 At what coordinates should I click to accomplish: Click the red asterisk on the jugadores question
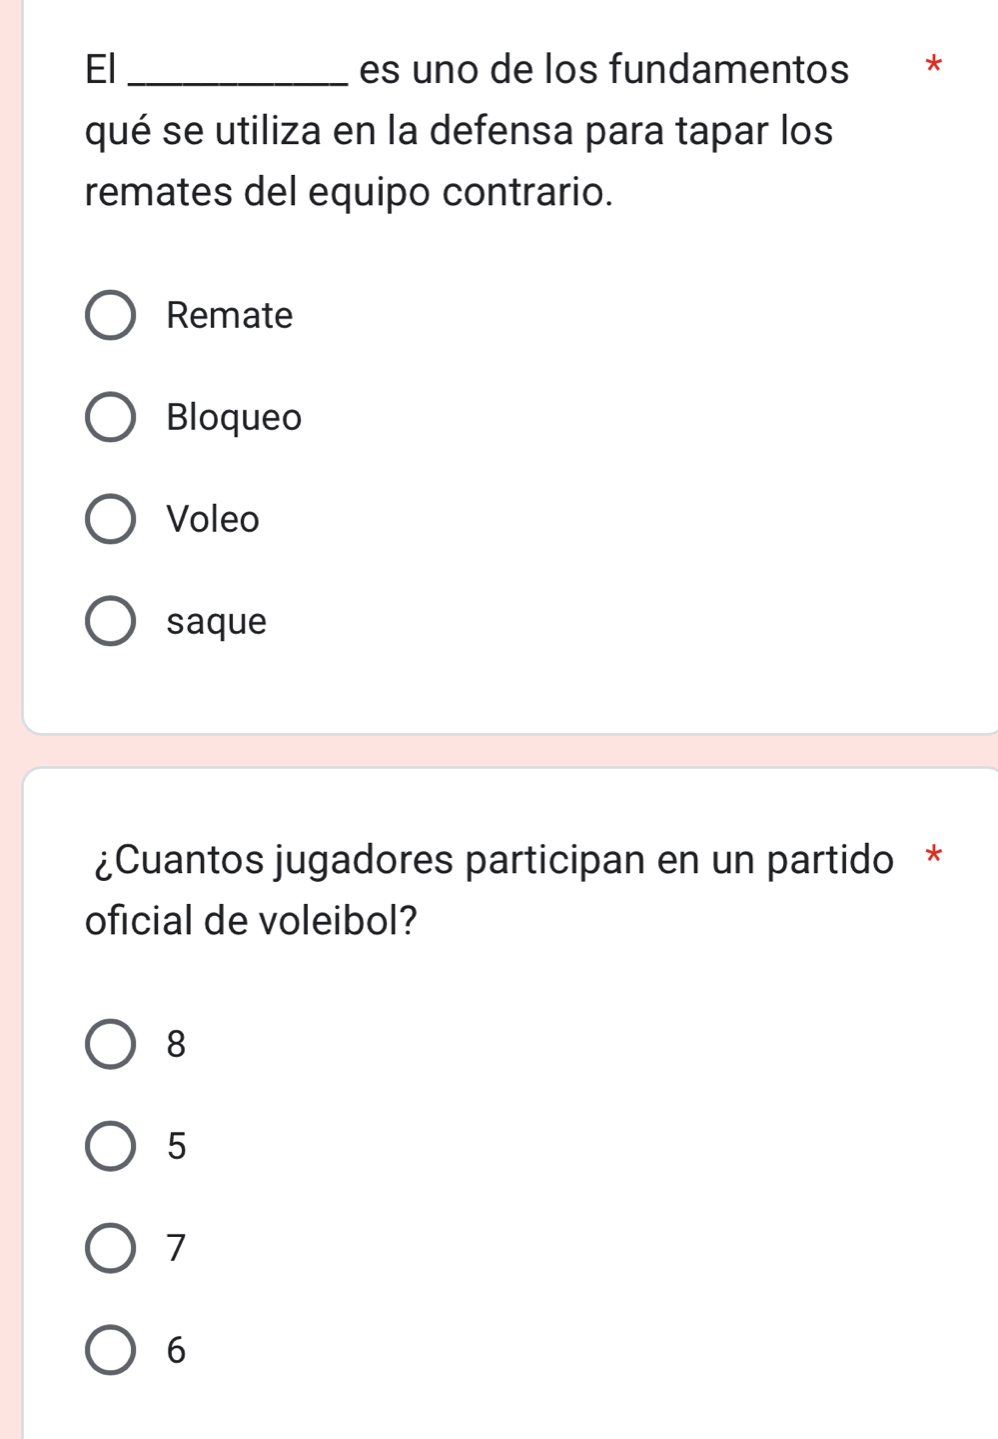pyautogui.click(x=934, y=856)
